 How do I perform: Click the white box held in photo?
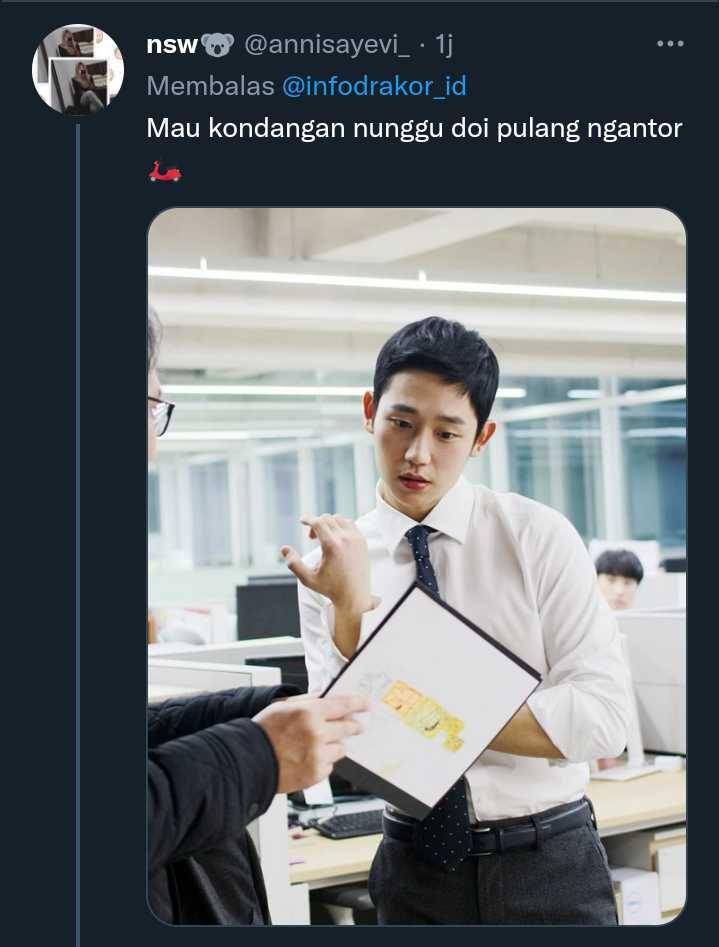pyautogui.click(x=431, y=698)
